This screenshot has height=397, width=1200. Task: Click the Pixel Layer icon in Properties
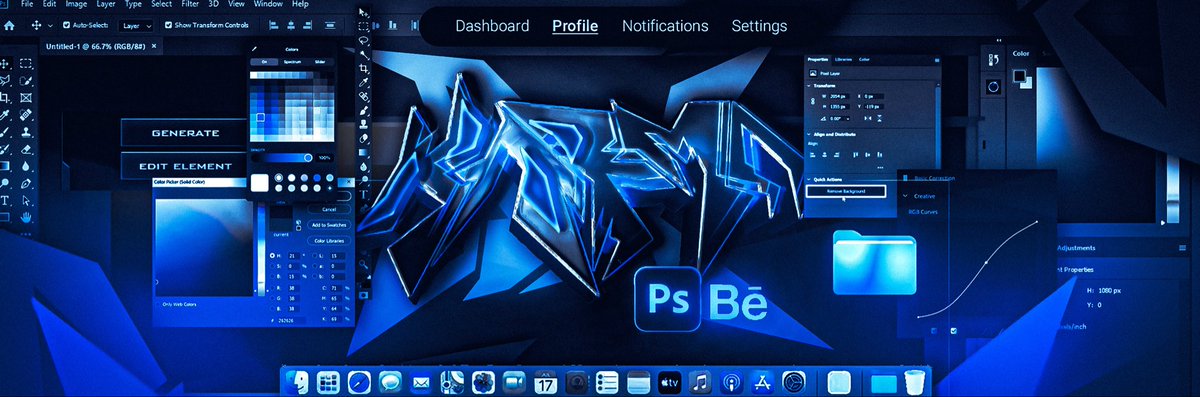pos(812,73)
